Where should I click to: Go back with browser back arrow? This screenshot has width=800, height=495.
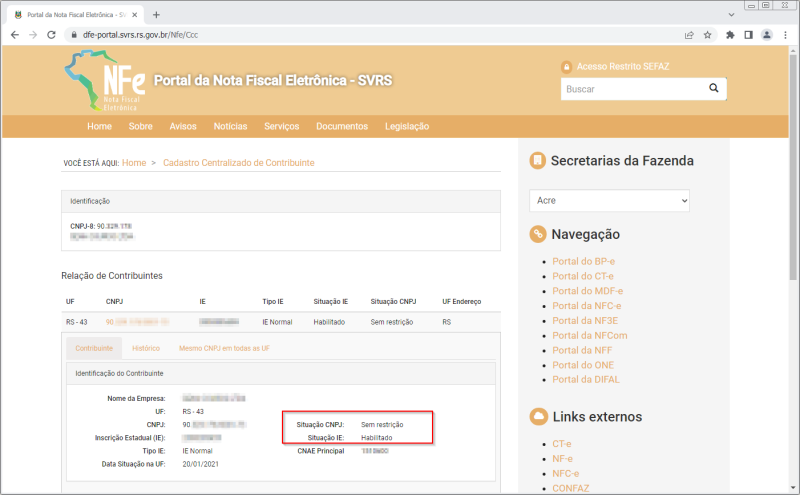click(x=15, y=35)
